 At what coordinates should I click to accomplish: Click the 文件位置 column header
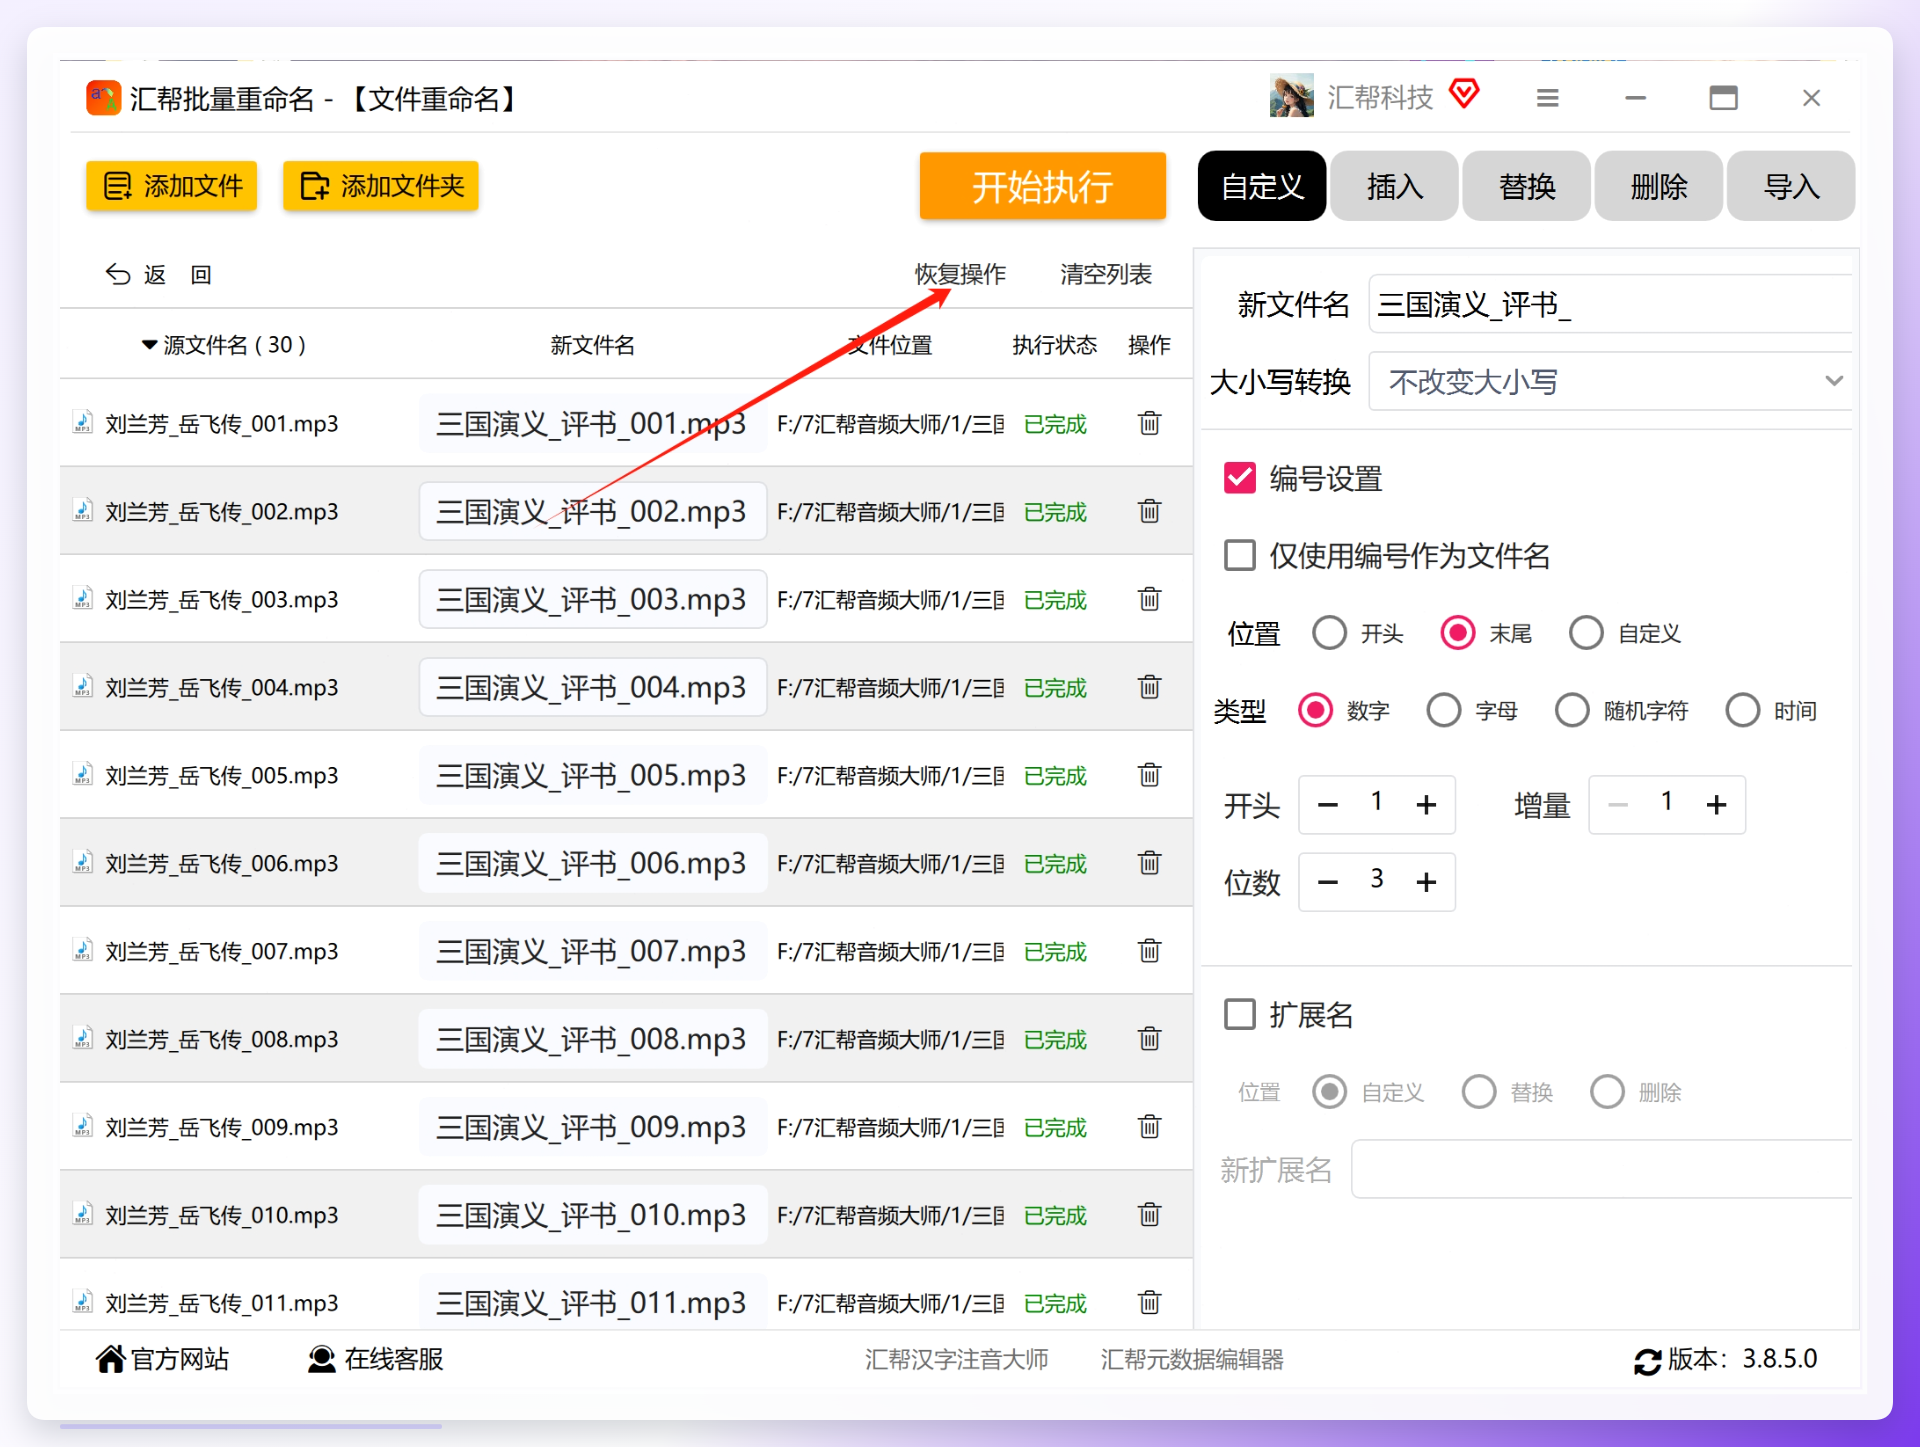pyautogui.click(x=889, y=345)
